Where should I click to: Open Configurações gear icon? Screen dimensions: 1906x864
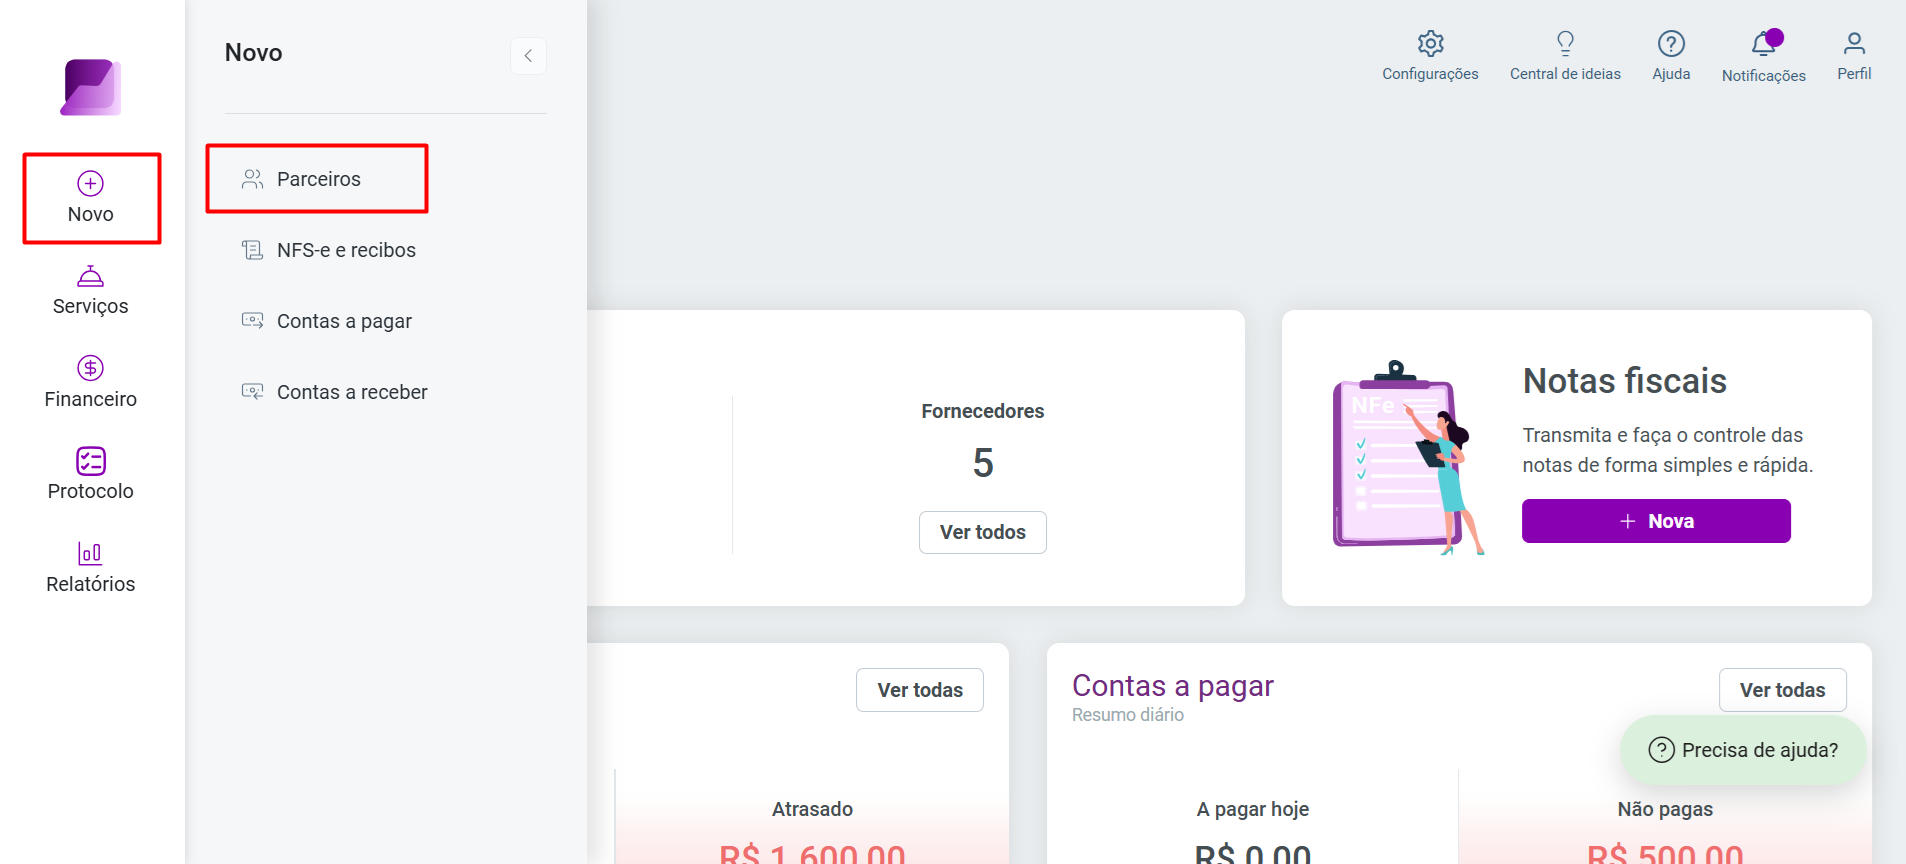click(x=1430, y=56)
